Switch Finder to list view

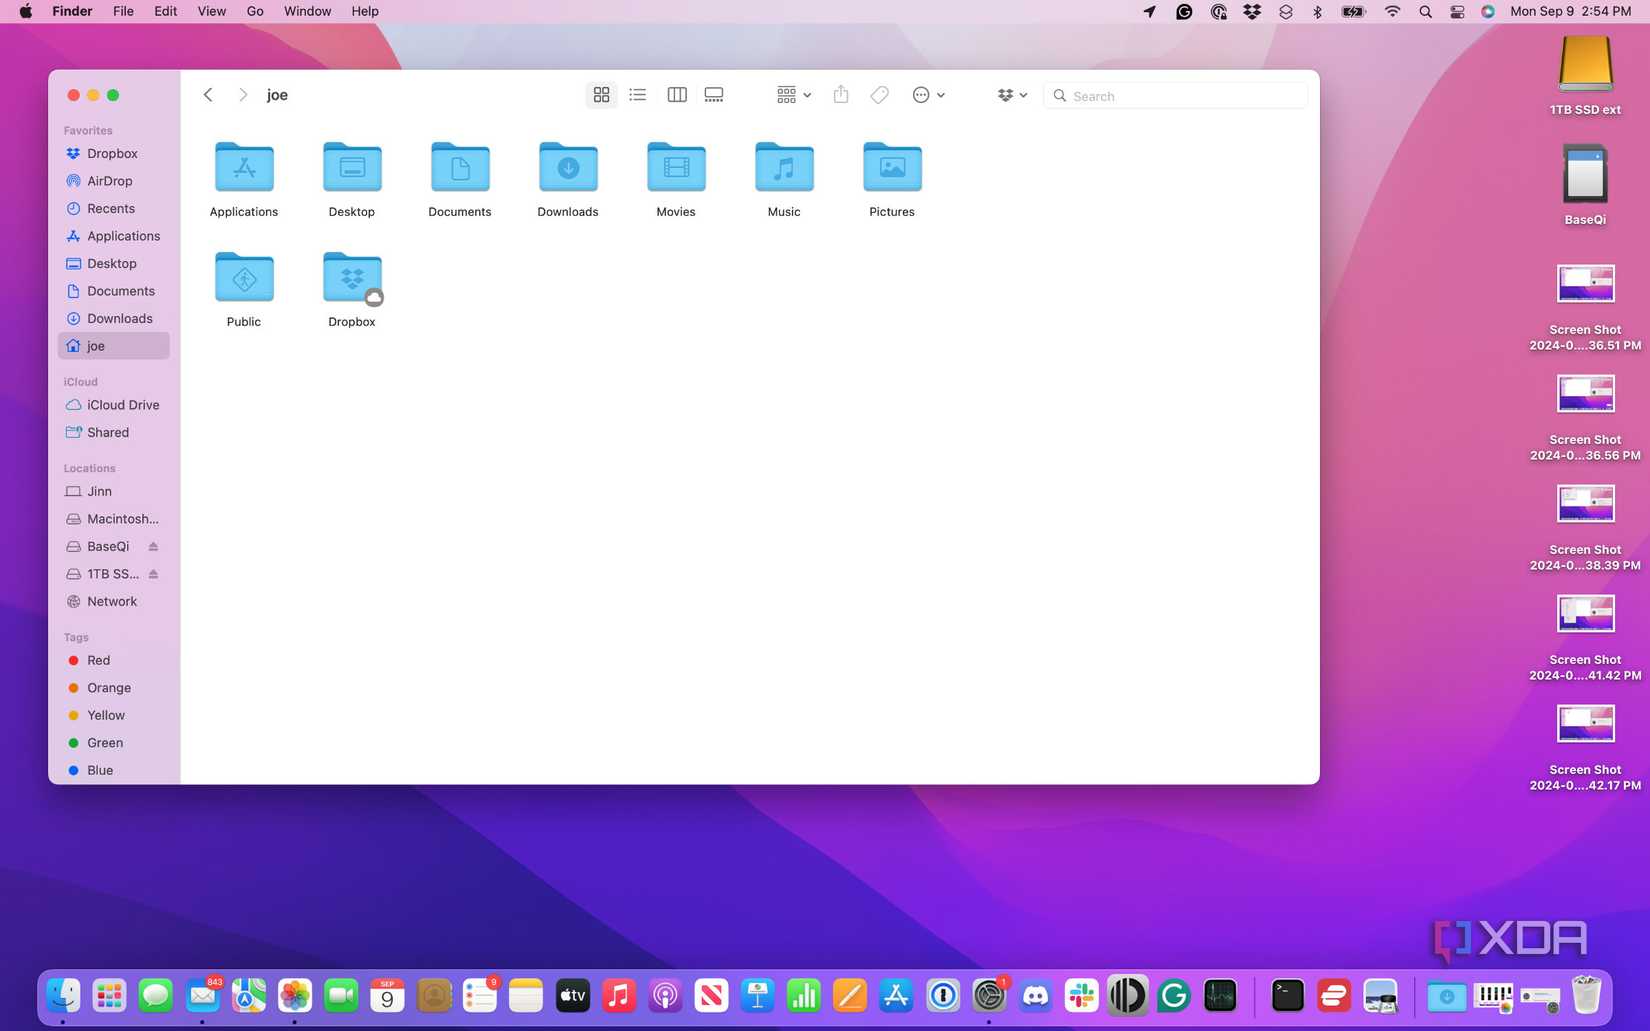638,95
